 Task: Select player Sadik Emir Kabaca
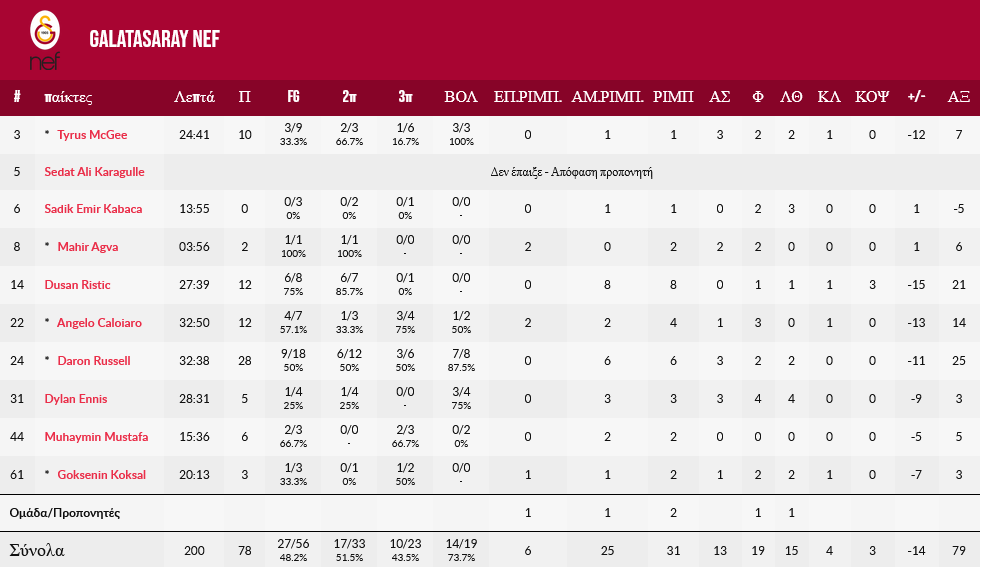click(93, 209)
